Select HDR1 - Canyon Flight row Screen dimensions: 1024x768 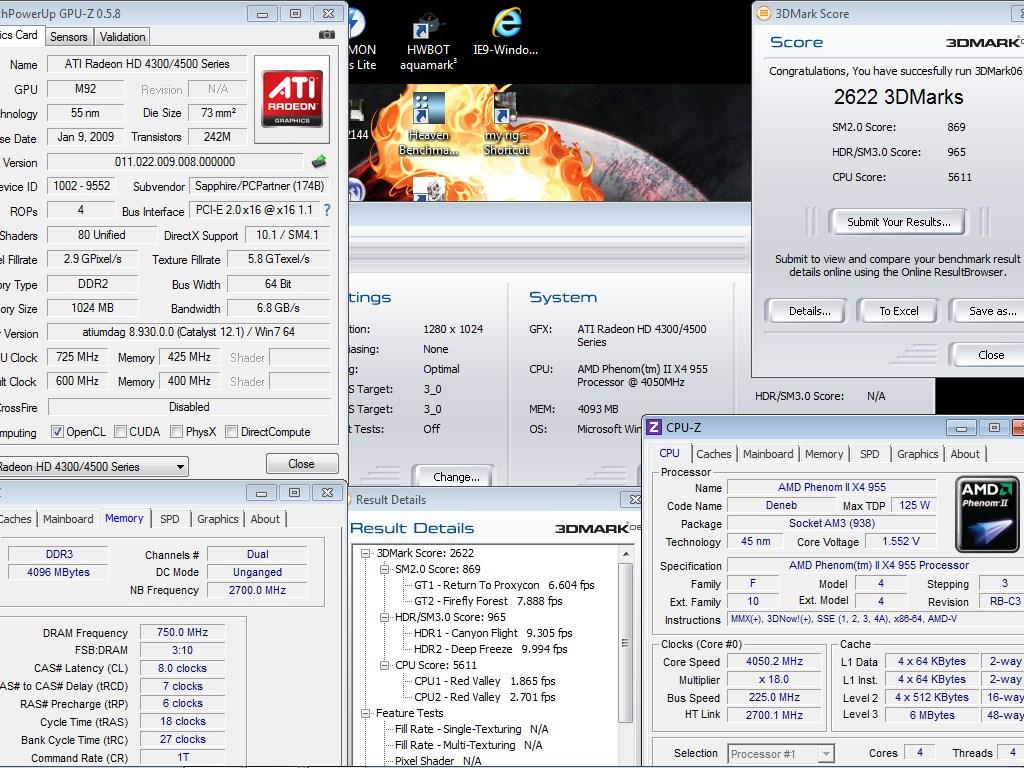493,633
